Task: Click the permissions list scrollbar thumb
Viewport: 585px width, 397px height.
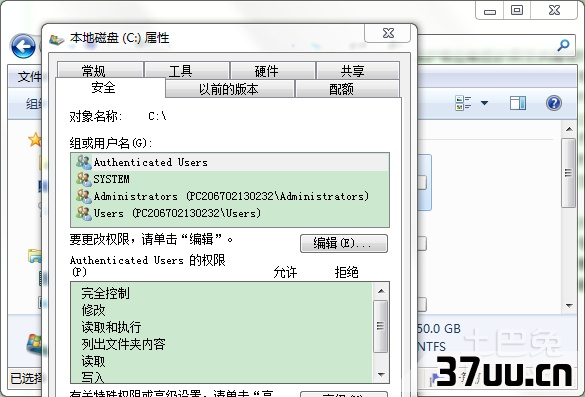Action: 381,326
